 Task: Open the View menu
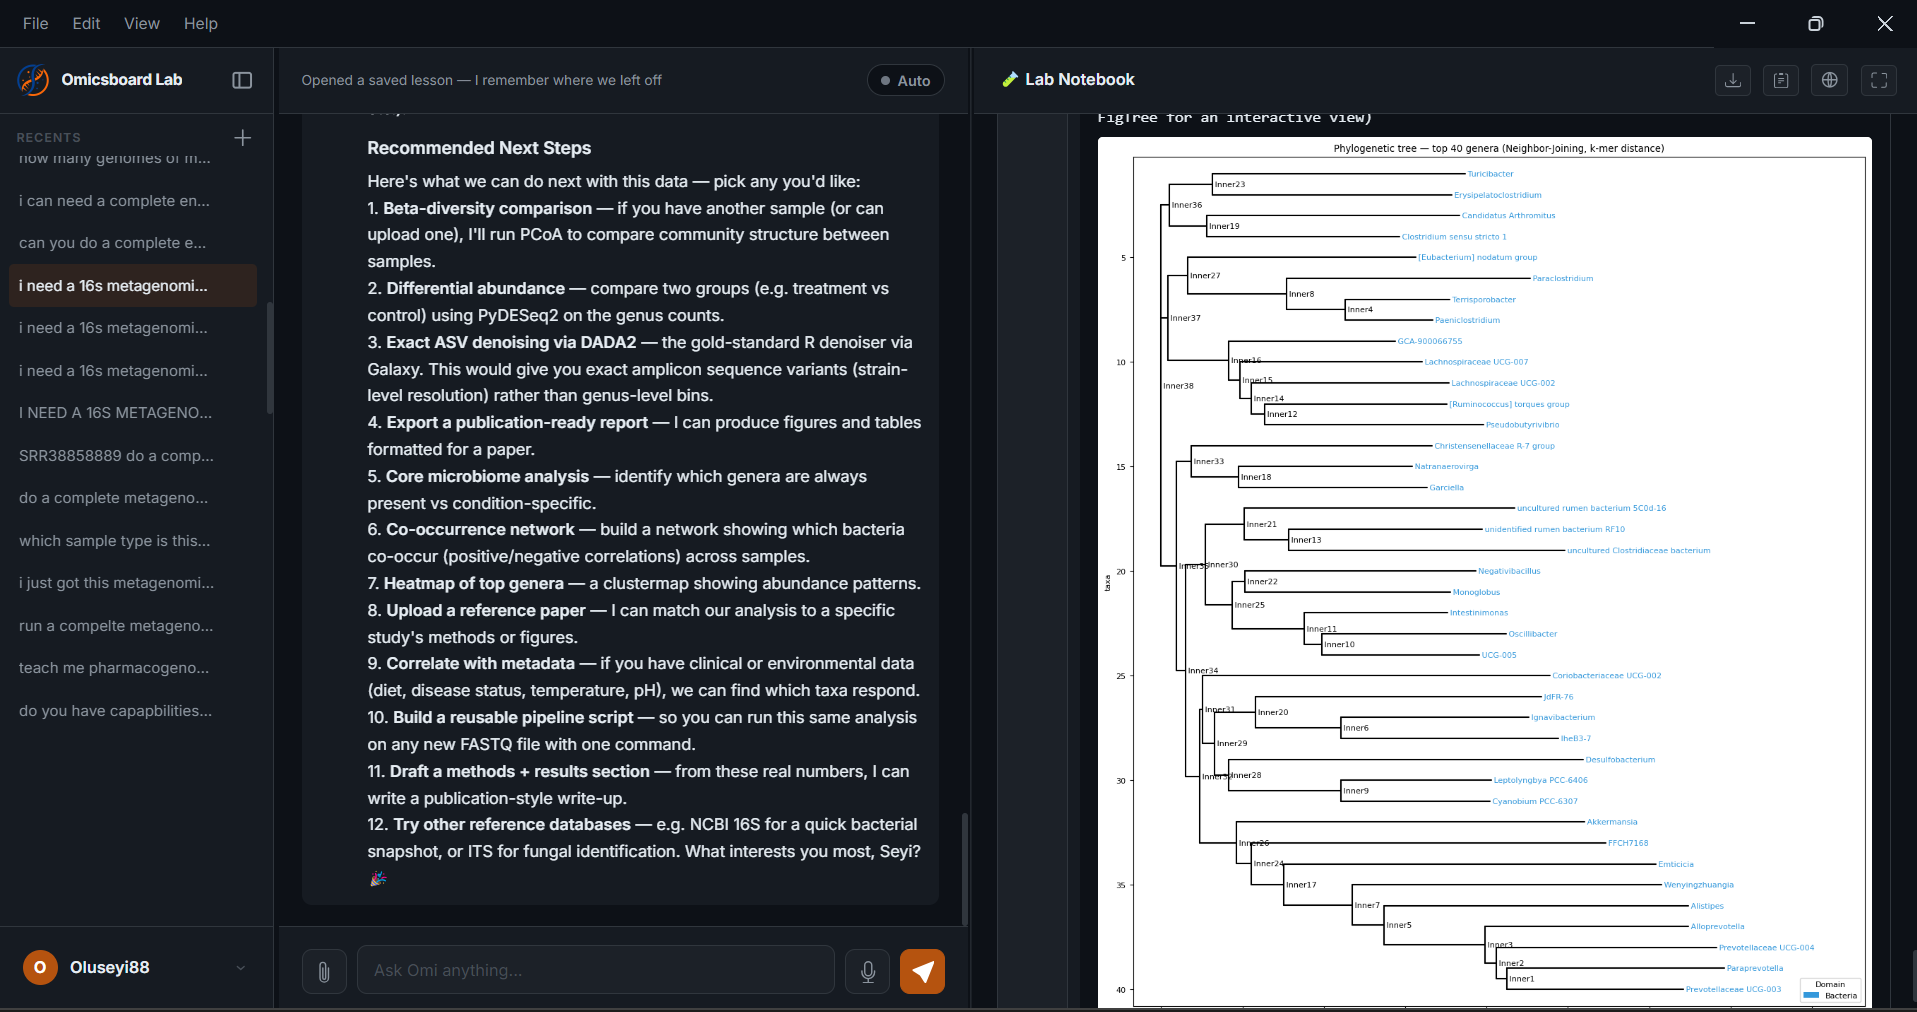click(x=142, y=23)
